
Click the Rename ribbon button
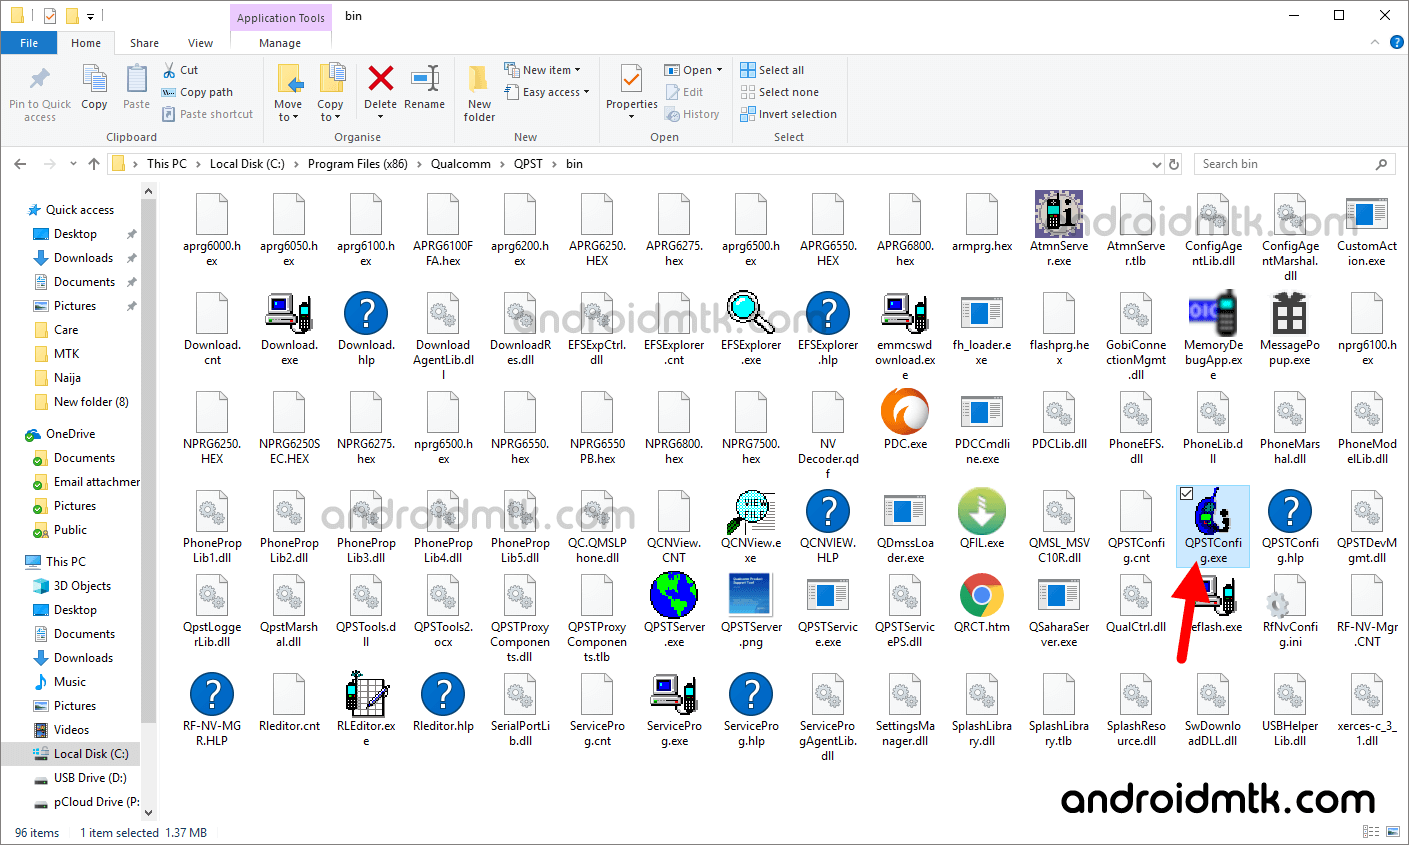[x=424, y=88]
